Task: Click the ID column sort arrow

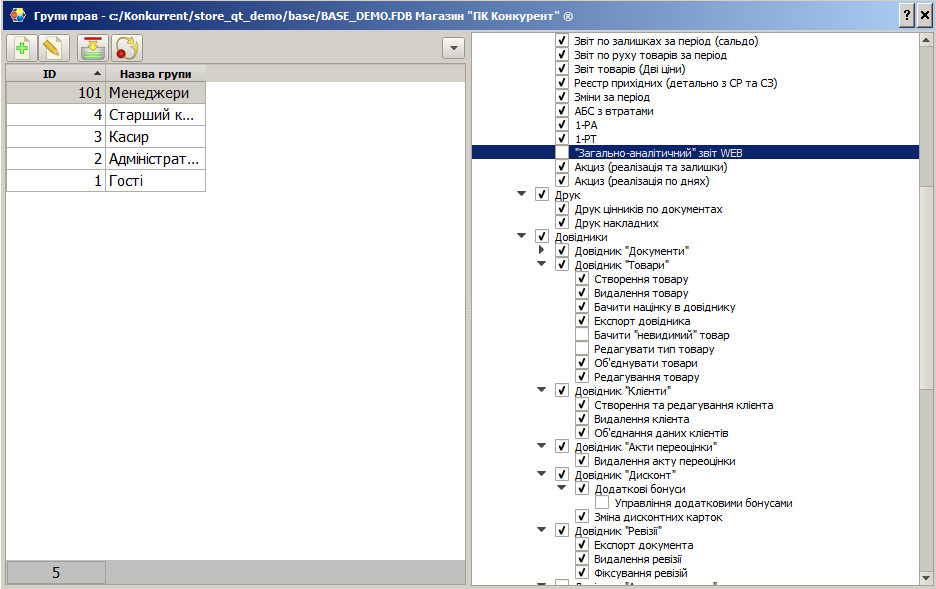Action: coord(97,74)
